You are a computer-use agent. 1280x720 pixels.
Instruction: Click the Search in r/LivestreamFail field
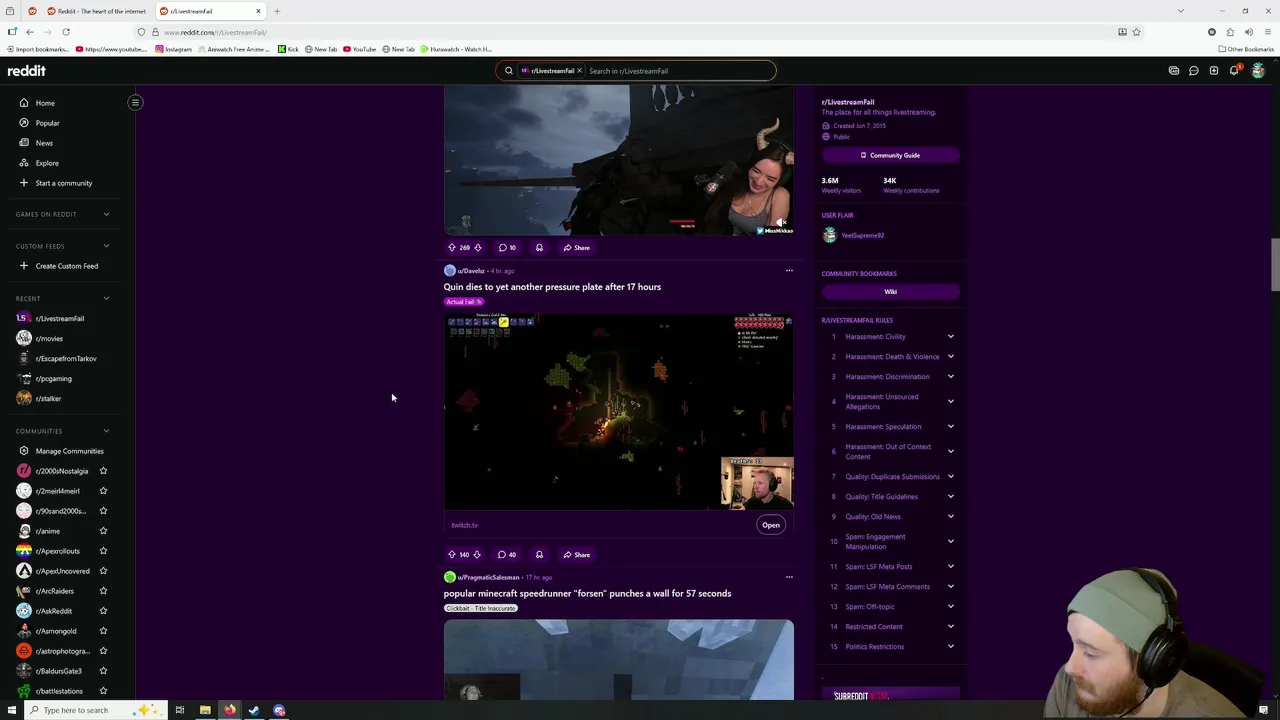678,71
